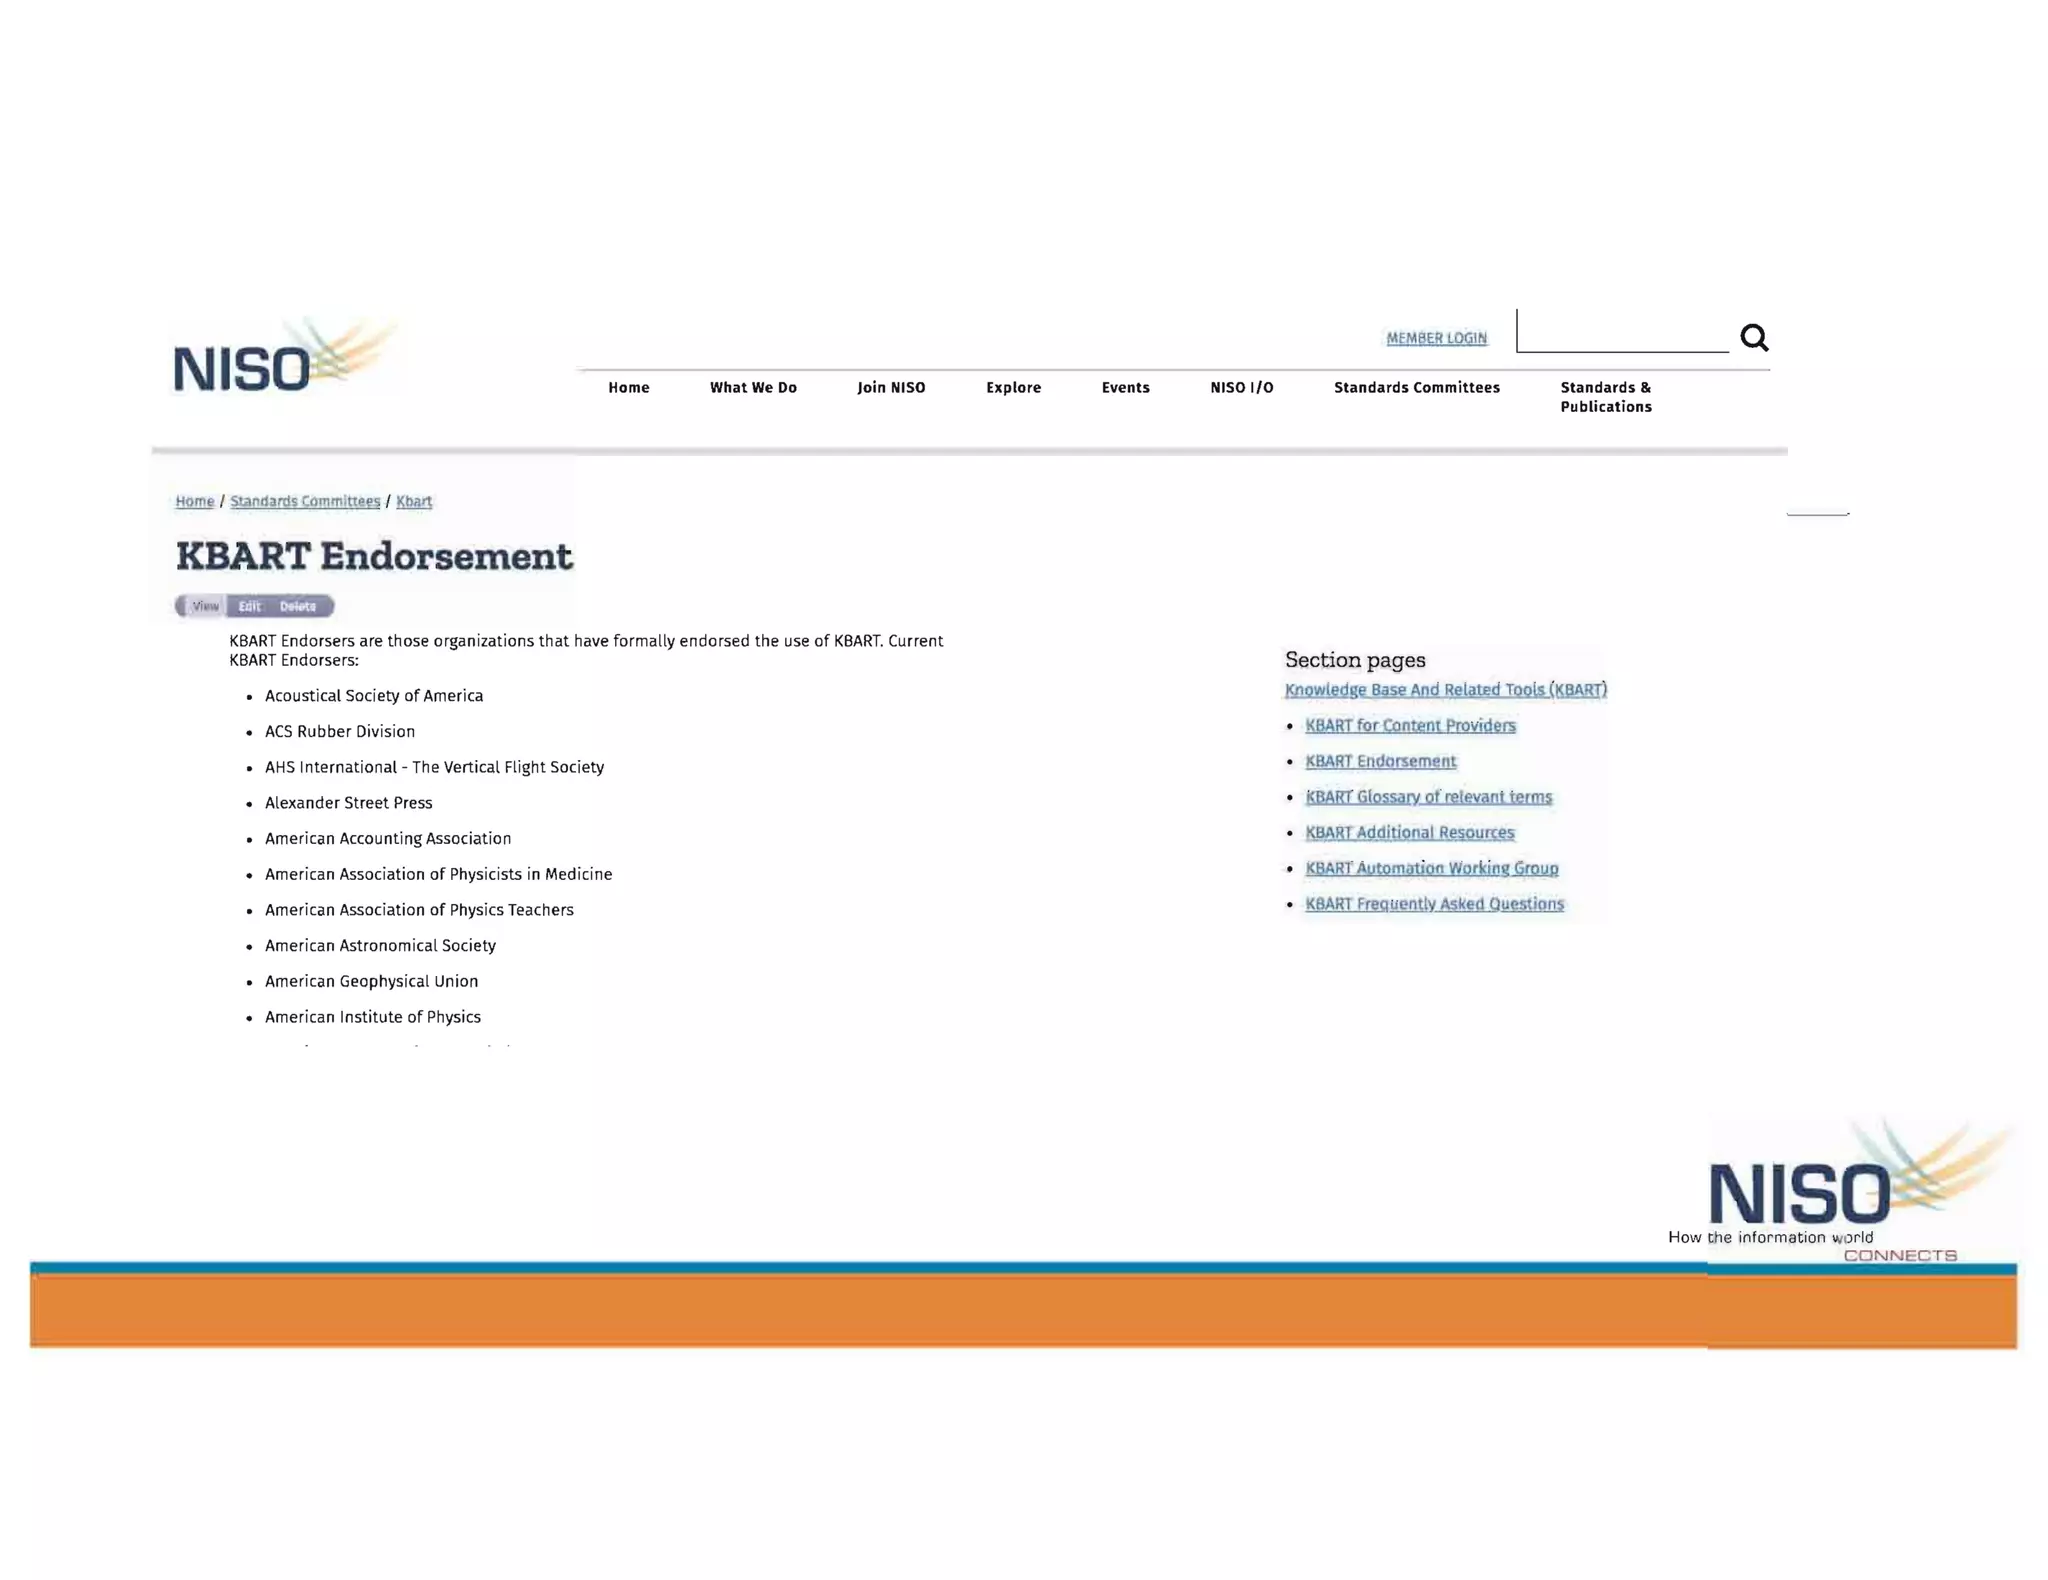Open the Explore navigation menu
This screenshot has width=2048, height=1580.
click(1013, 388)
